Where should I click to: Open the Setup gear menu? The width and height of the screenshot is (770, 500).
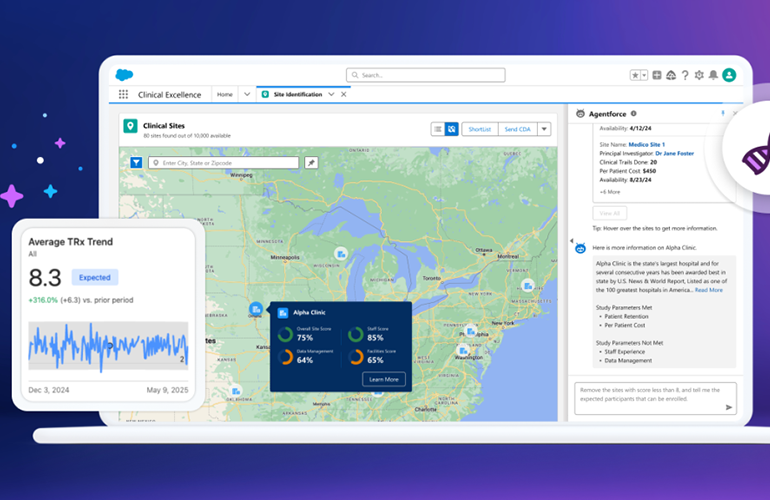pyautogui.click(x=699, y=75)
